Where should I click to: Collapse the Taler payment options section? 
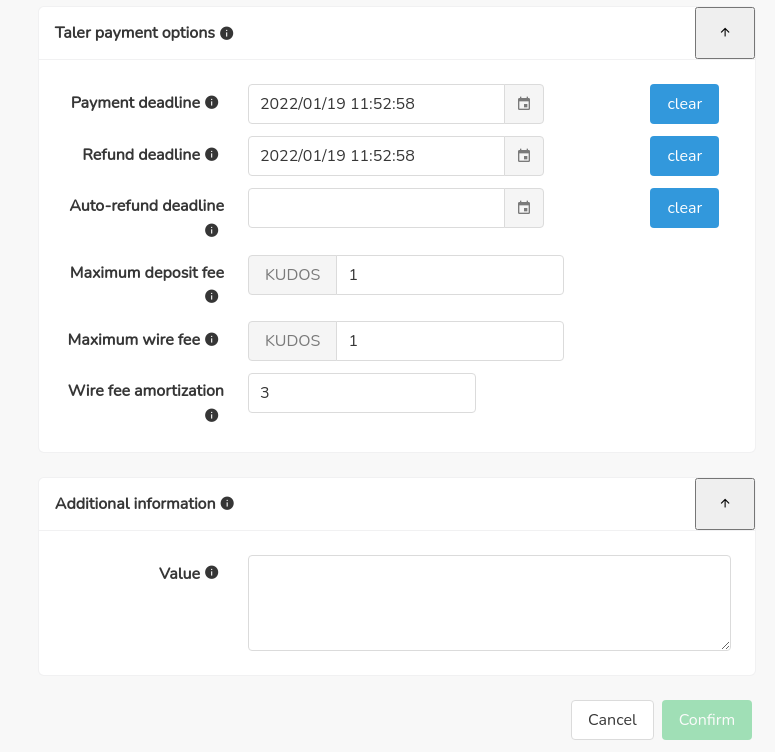724,33
